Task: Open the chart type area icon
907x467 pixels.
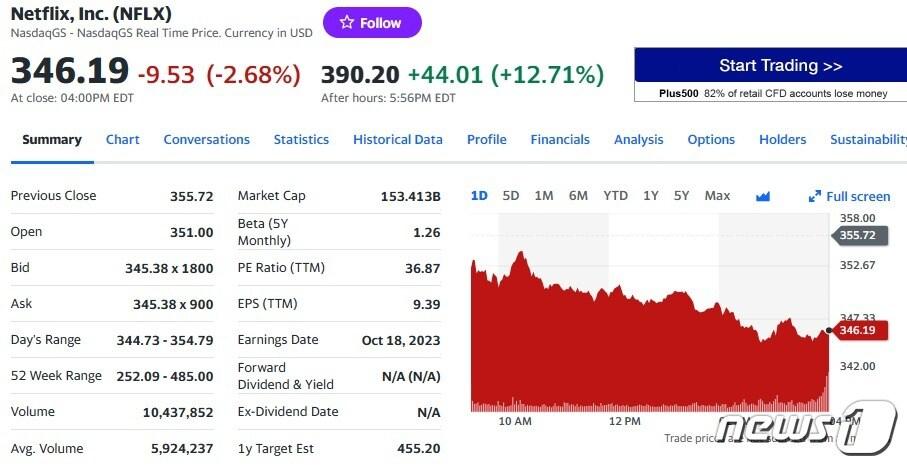Action: (763, 196)
